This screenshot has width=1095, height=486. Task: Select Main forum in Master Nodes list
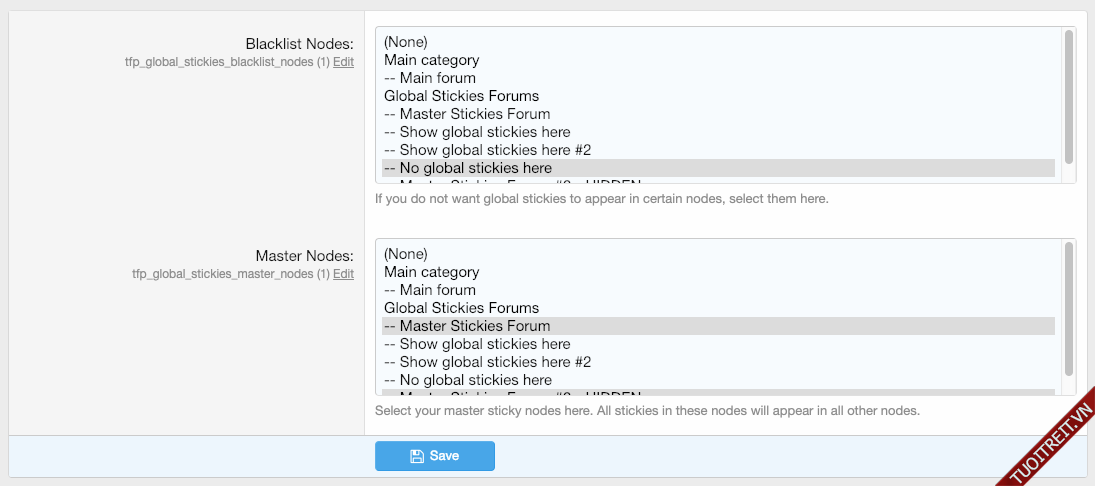coord(430,290)
